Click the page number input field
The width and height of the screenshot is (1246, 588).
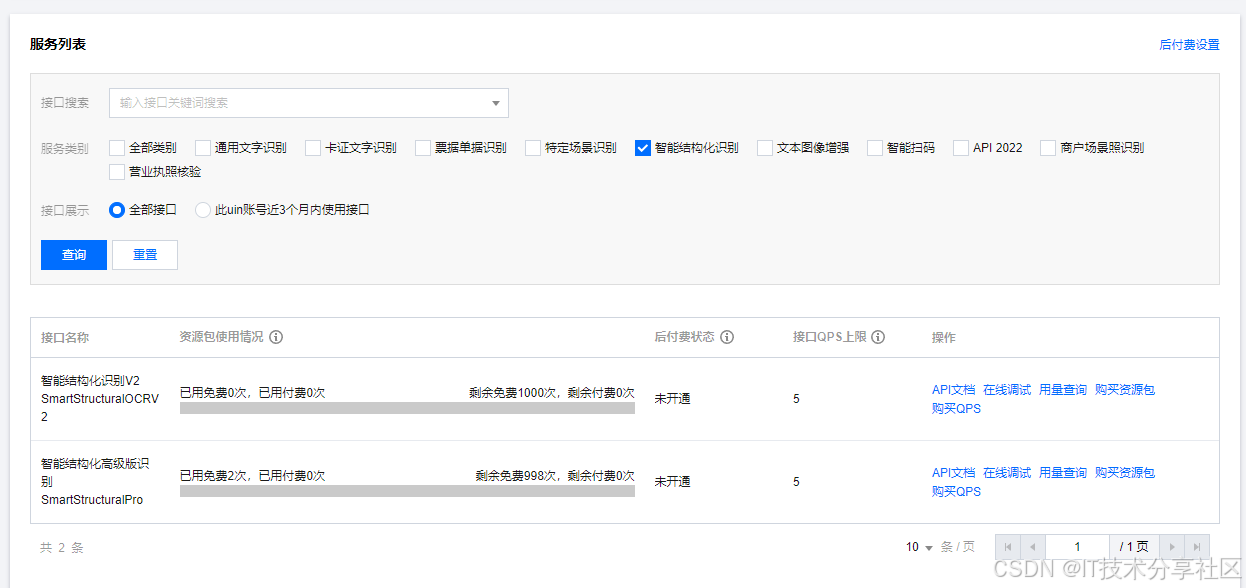pyautogui.click(x=1077, y=547)
